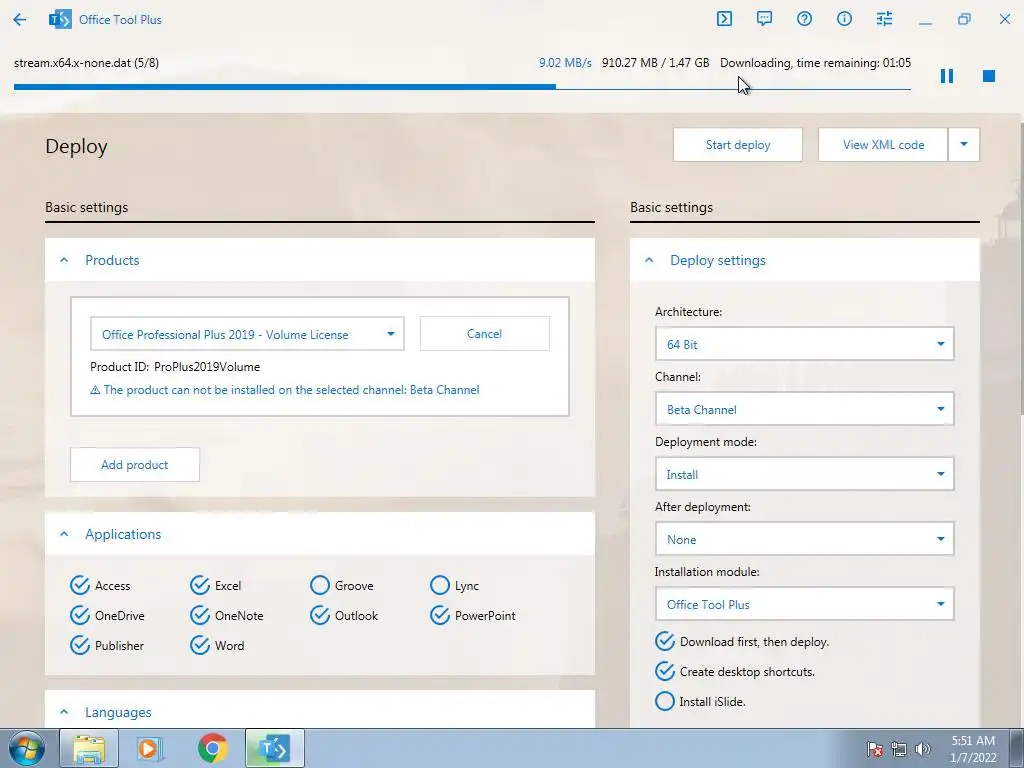1024x768 pixels.
Task: Click the taskbar clock
Action: point(973,749)
